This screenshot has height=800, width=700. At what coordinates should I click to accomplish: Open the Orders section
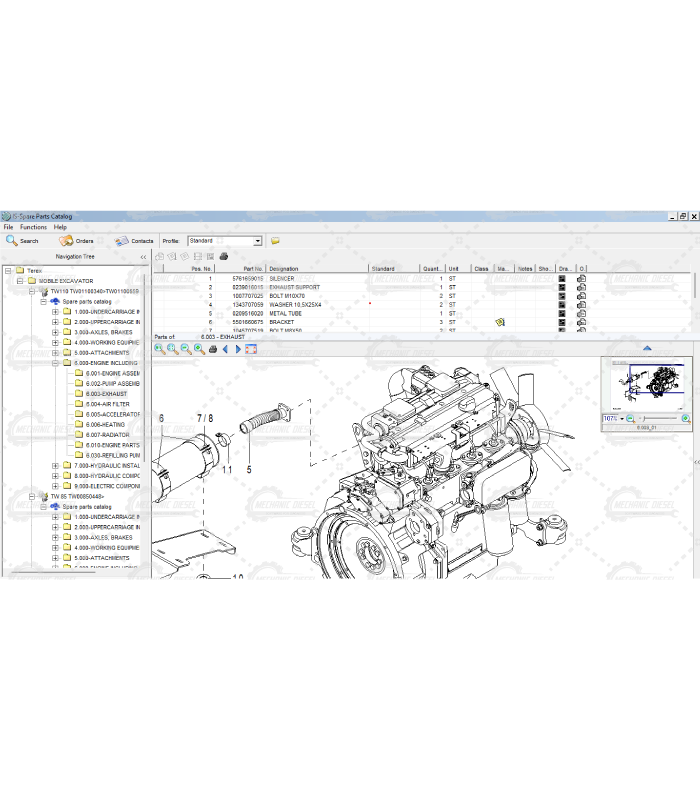(76, 241)
